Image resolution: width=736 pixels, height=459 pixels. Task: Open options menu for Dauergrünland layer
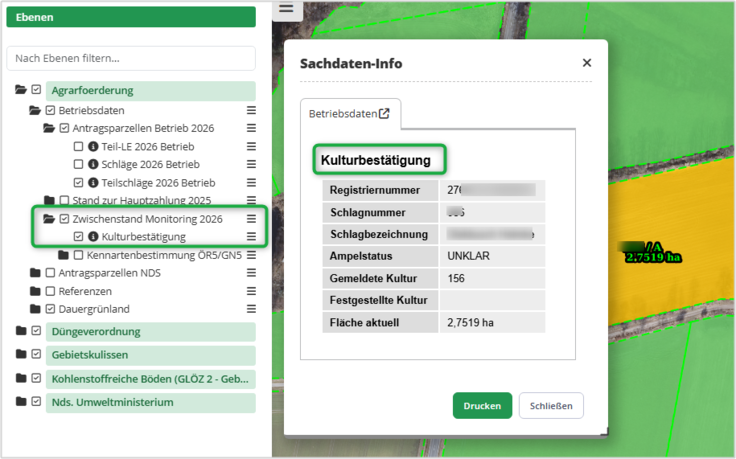click(x=251, y=309)
